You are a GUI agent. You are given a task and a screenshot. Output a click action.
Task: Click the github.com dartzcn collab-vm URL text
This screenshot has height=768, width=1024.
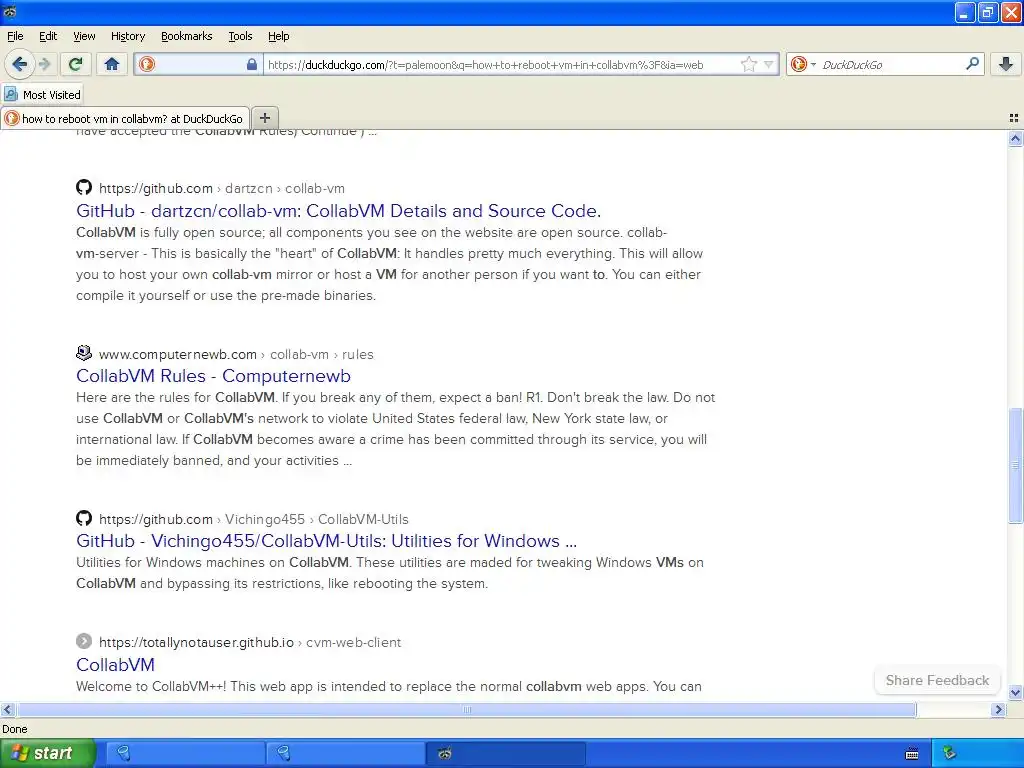221,189
